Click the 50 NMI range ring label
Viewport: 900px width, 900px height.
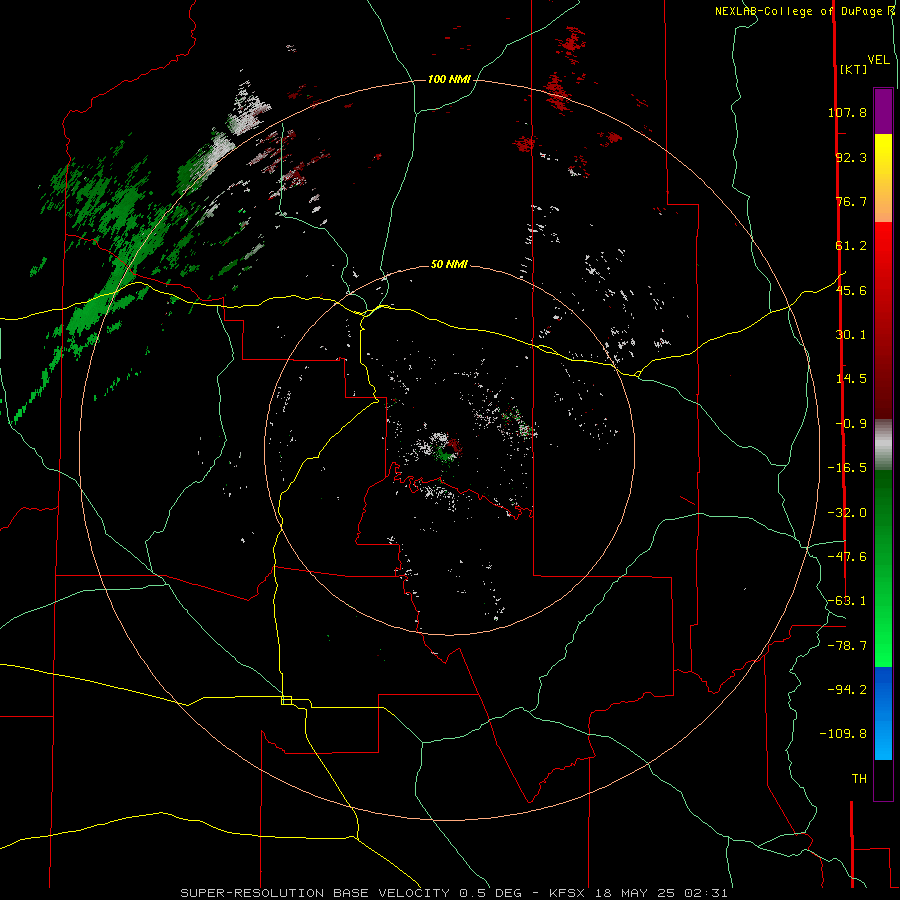pyautogui.click(x=449, y=264)
